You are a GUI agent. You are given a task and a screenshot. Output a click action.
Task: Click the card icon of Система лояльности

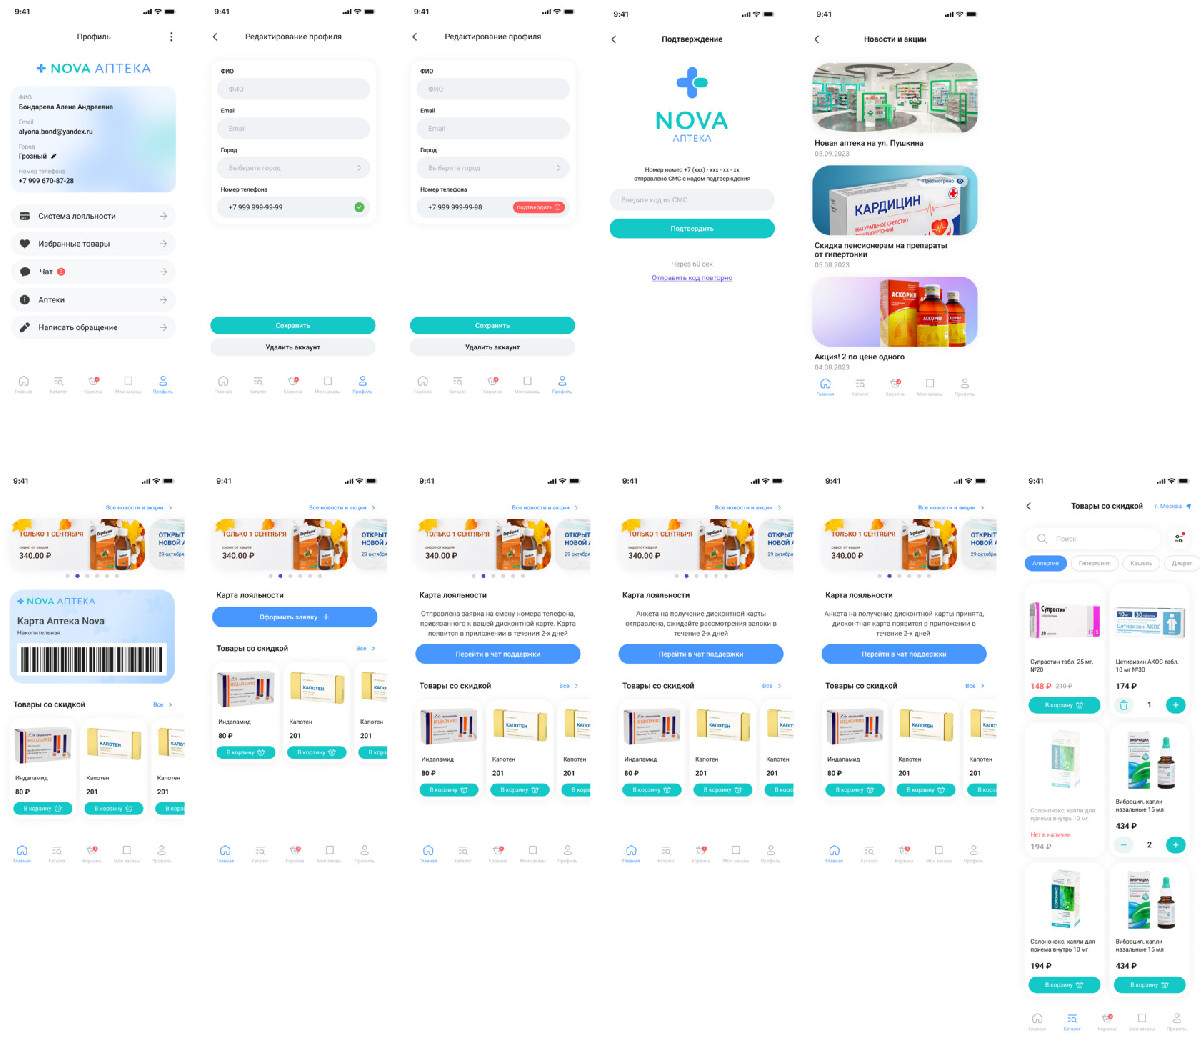click(25, 216)
